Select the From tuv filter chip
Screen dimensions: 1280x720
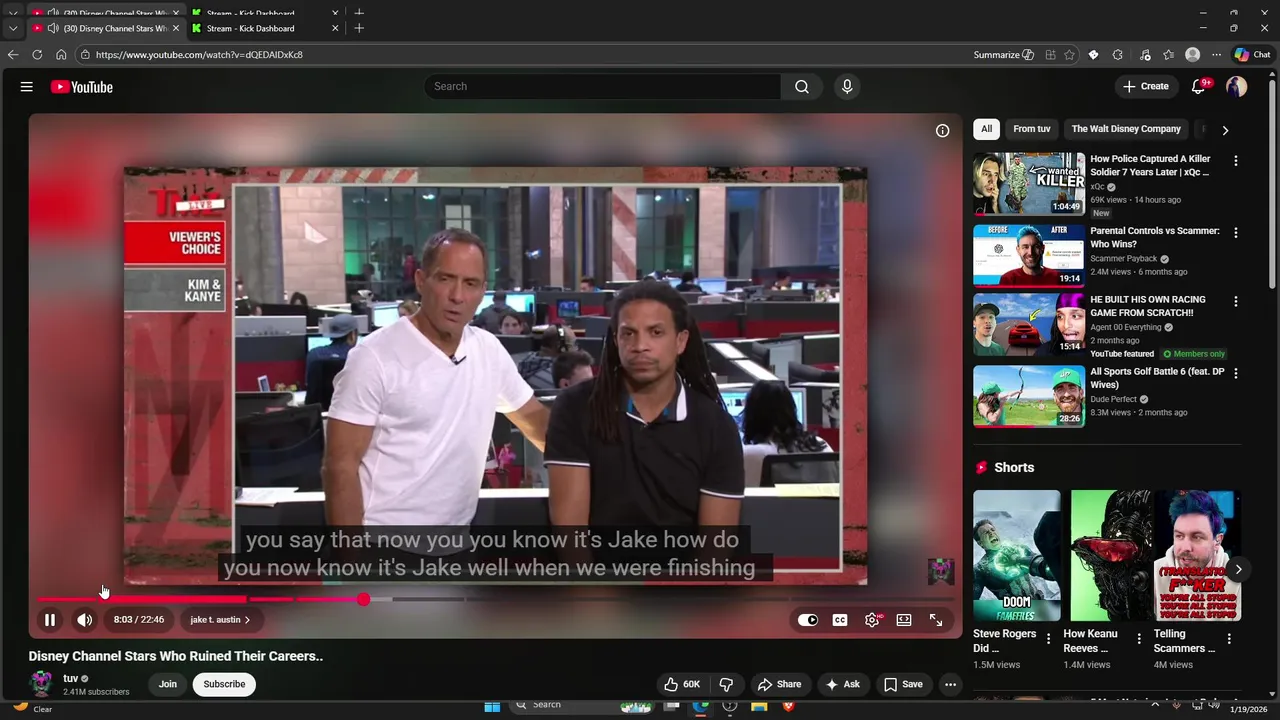pos(1031,129)
